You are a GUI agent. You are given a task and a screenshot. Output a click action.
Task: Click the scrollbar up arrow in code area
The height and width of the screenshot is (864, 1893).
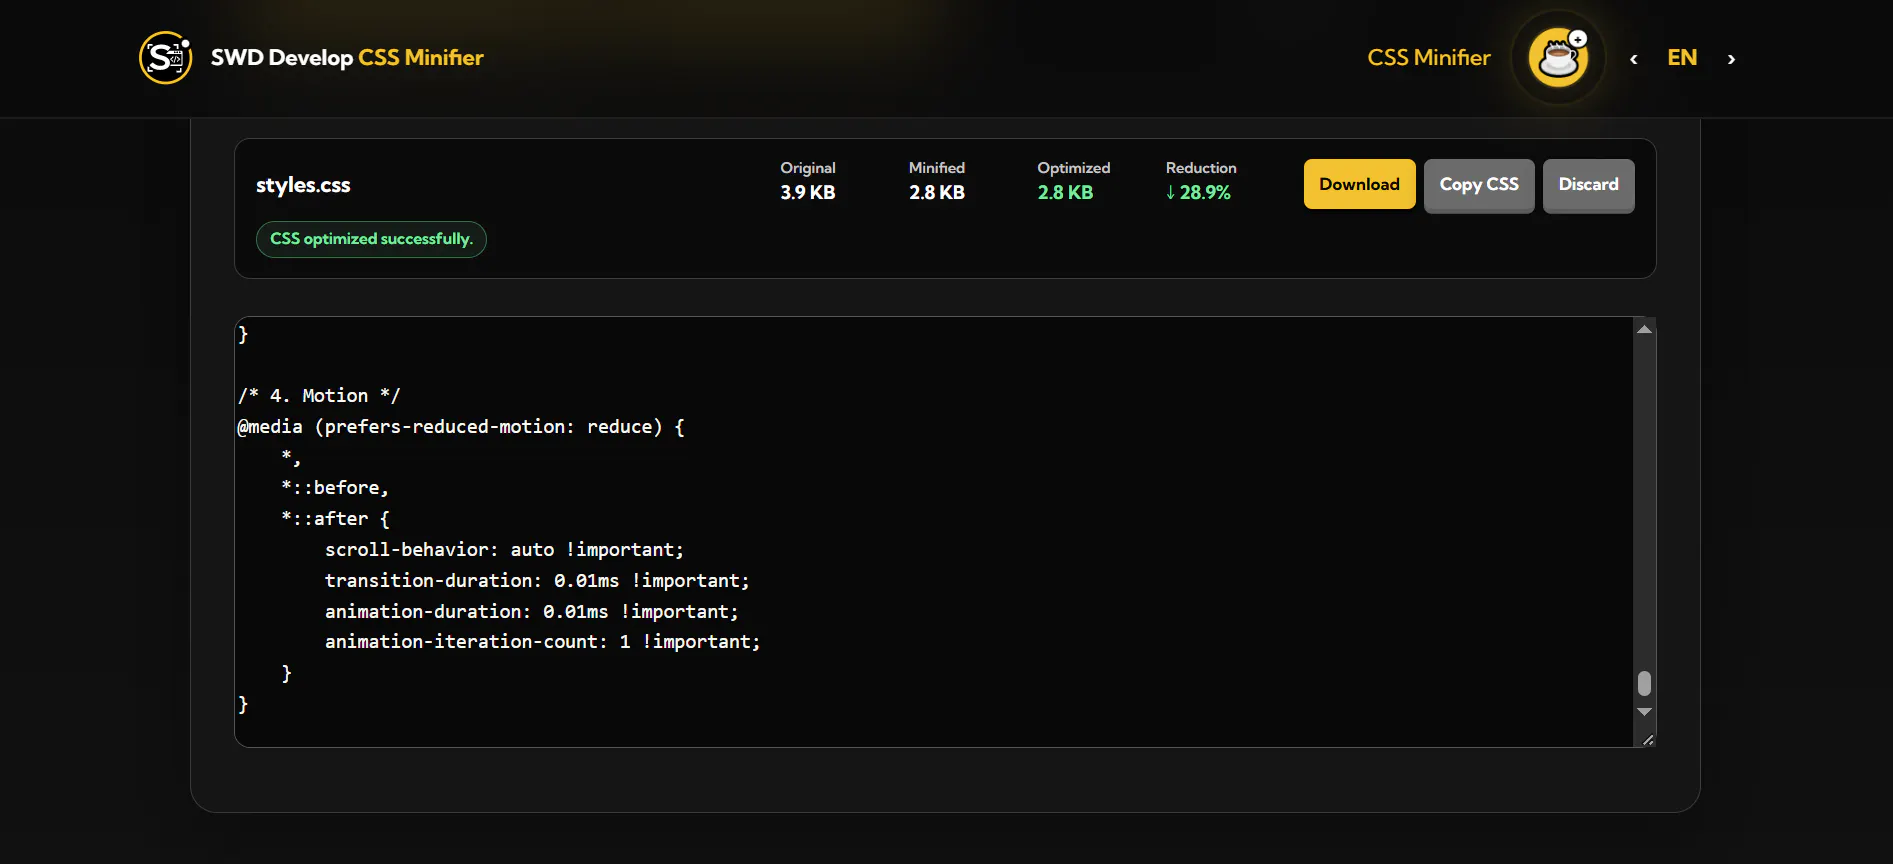(x=1644, y=329)
